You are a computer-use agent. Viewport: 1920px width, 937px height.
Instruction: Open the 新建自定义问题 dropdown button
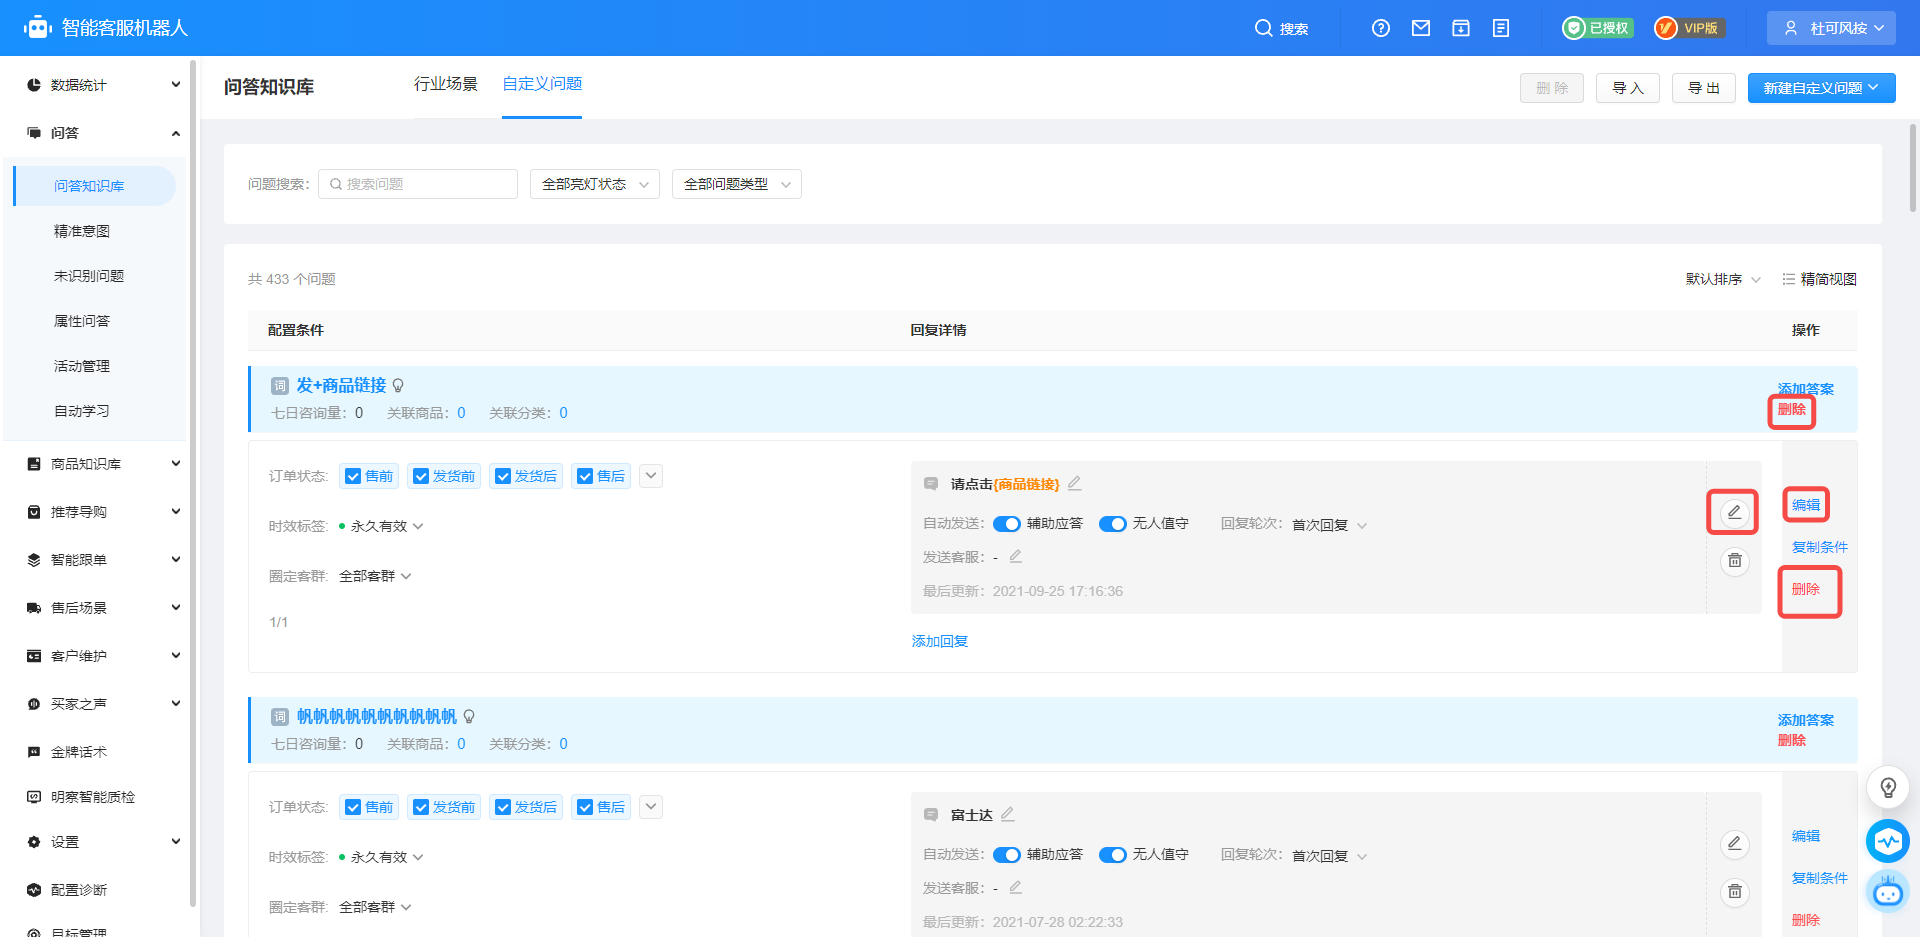click(1822, 88)
